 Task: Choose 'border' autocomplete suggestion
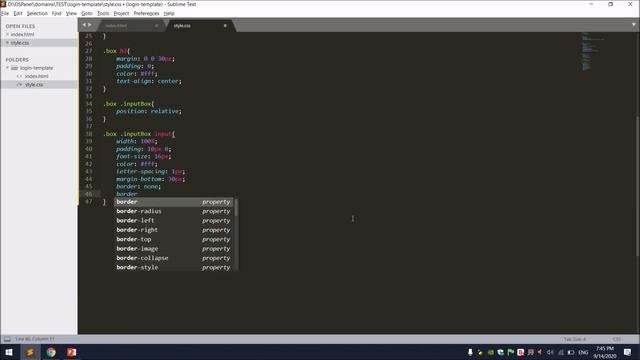coord(174,202)
